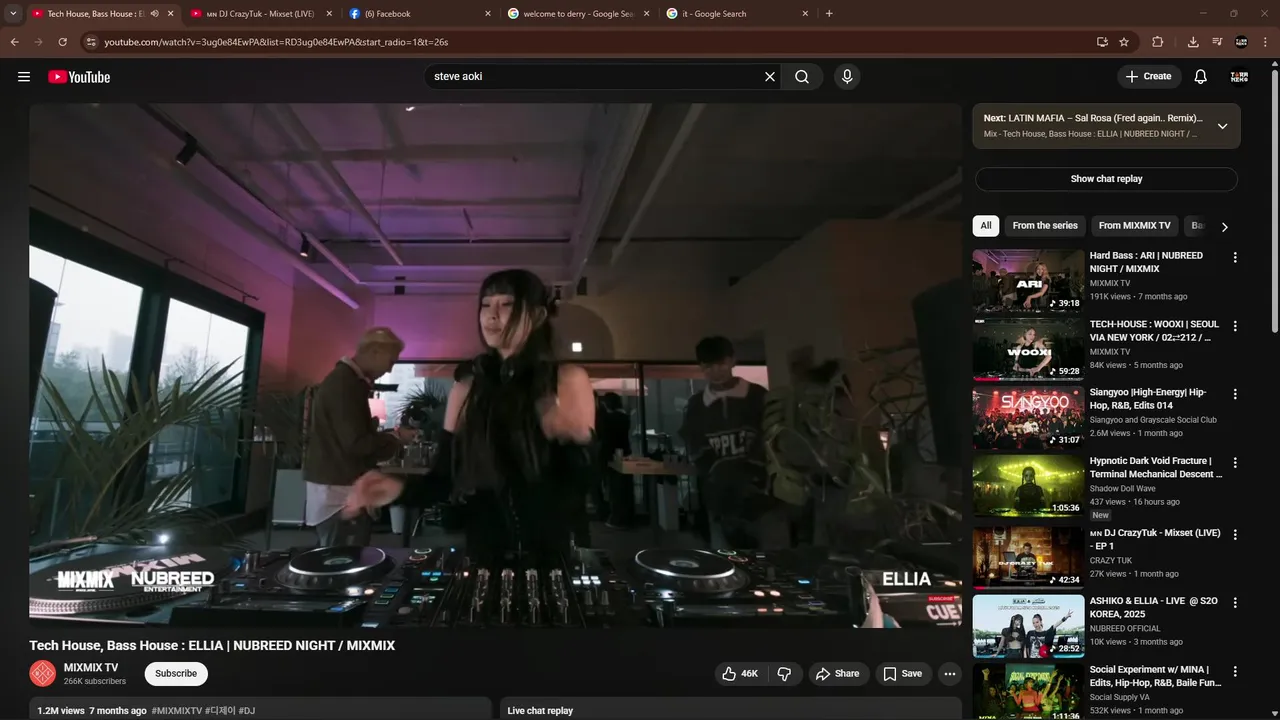This screenshot has height=720, width=1280.
Task: Go back in the browser
Action: (x=14, y=42)
